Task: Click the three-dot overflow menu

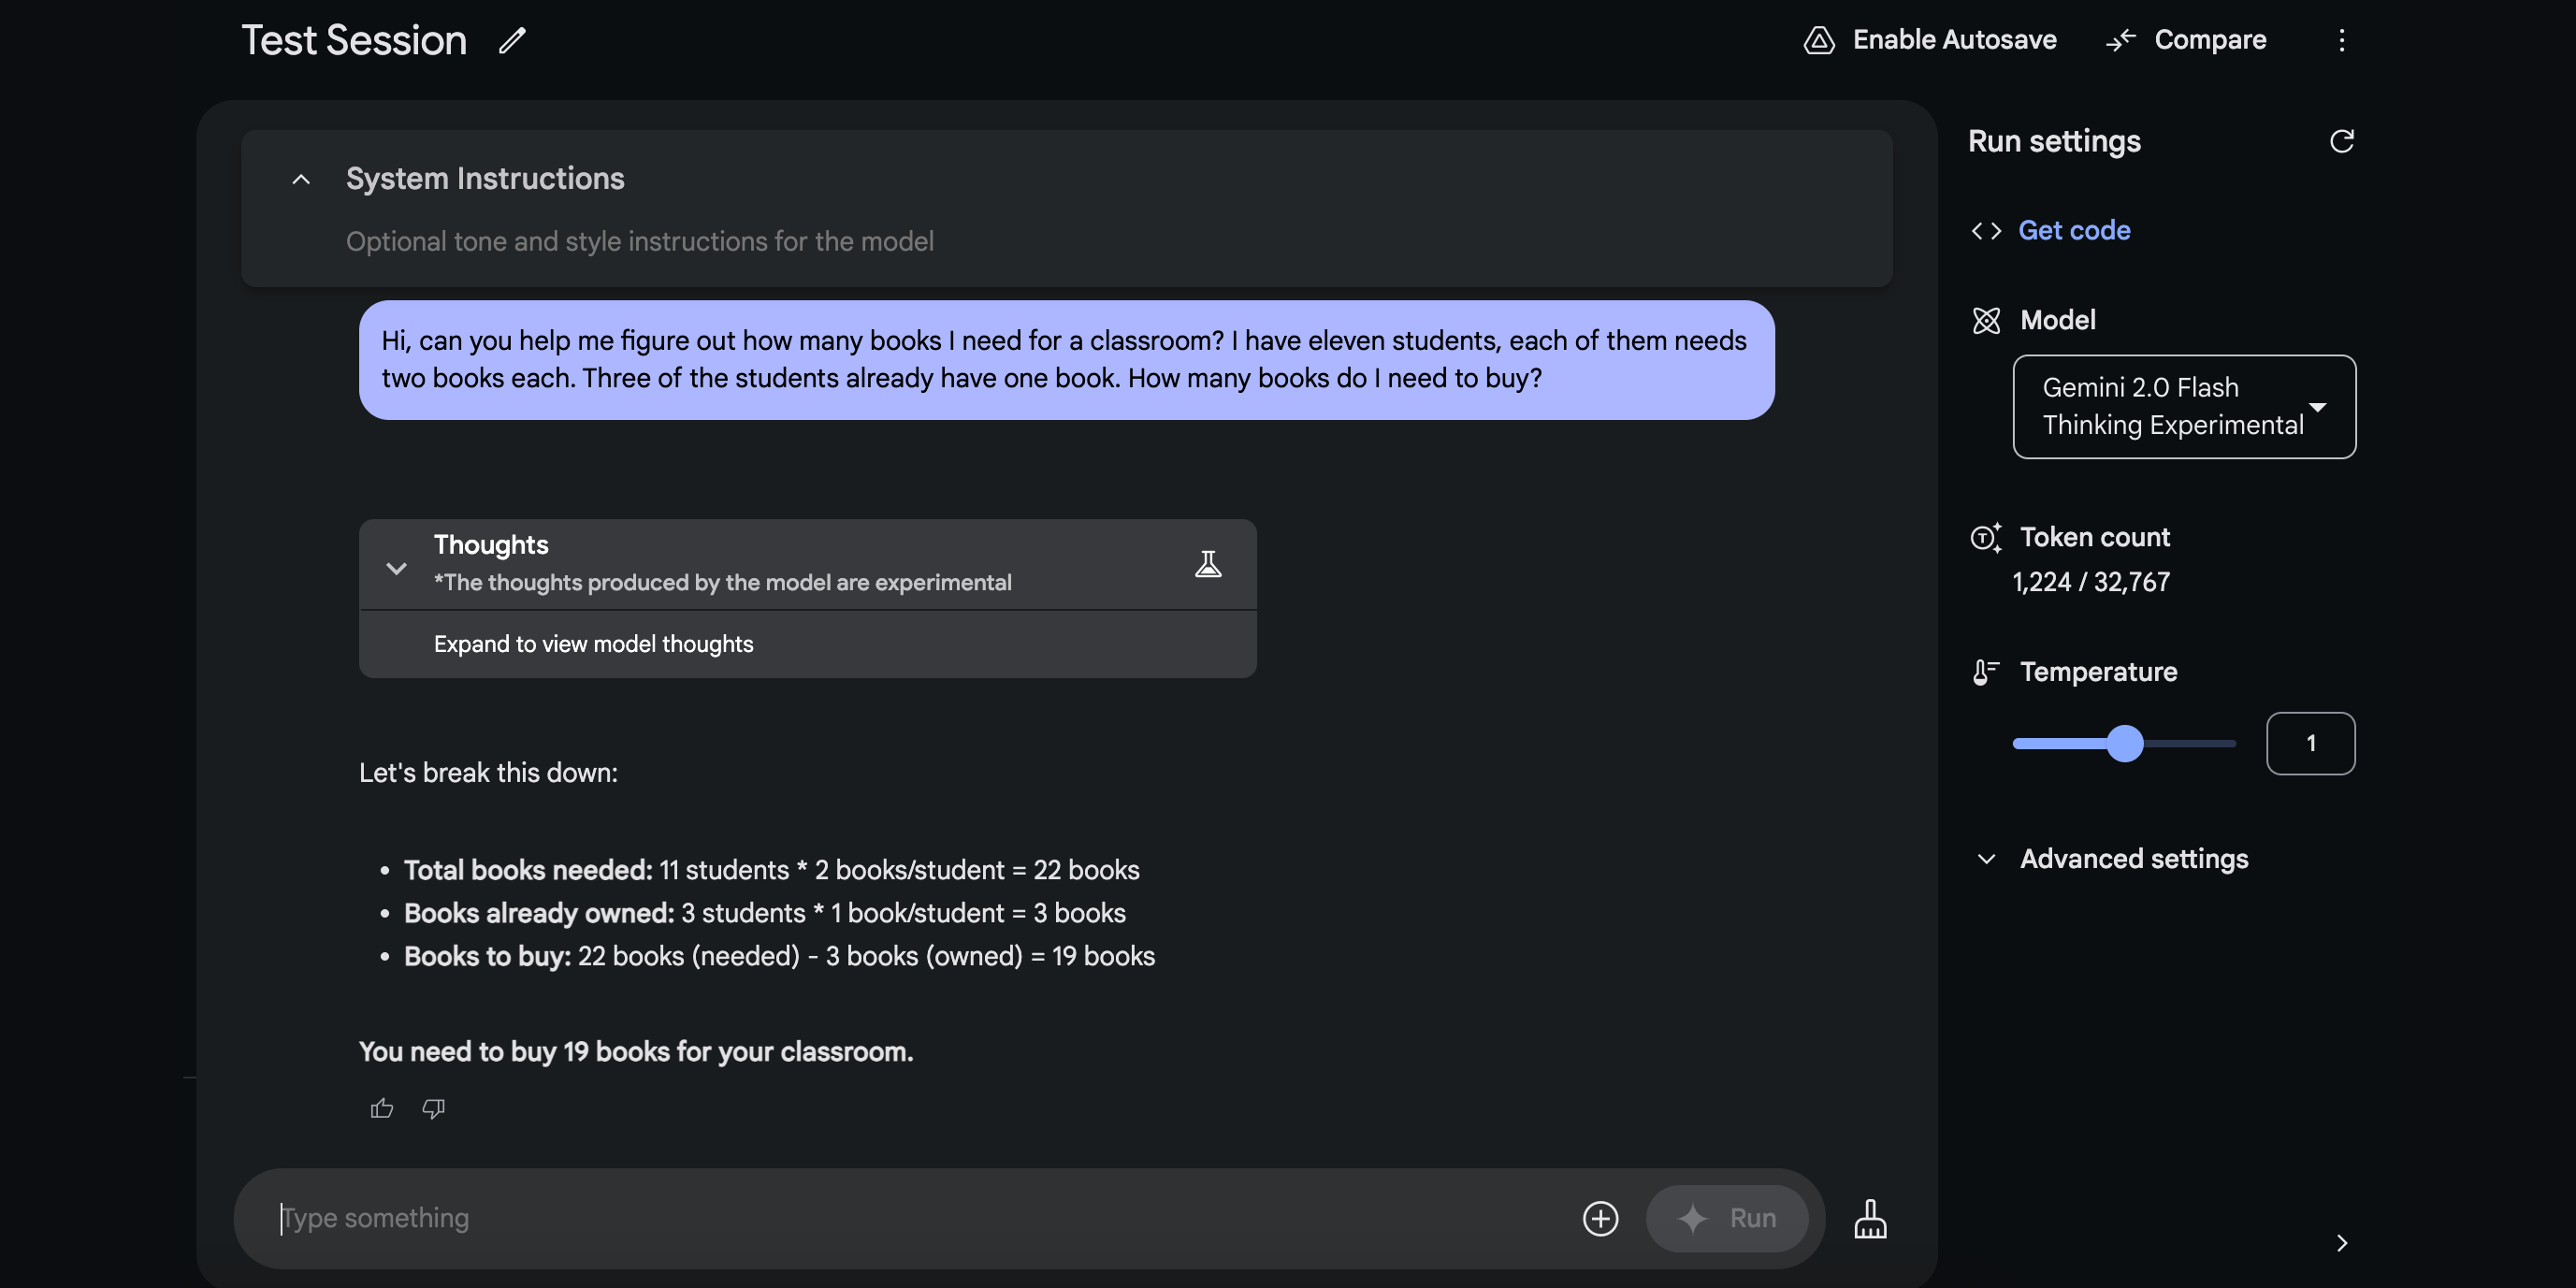Action: 2341,41
